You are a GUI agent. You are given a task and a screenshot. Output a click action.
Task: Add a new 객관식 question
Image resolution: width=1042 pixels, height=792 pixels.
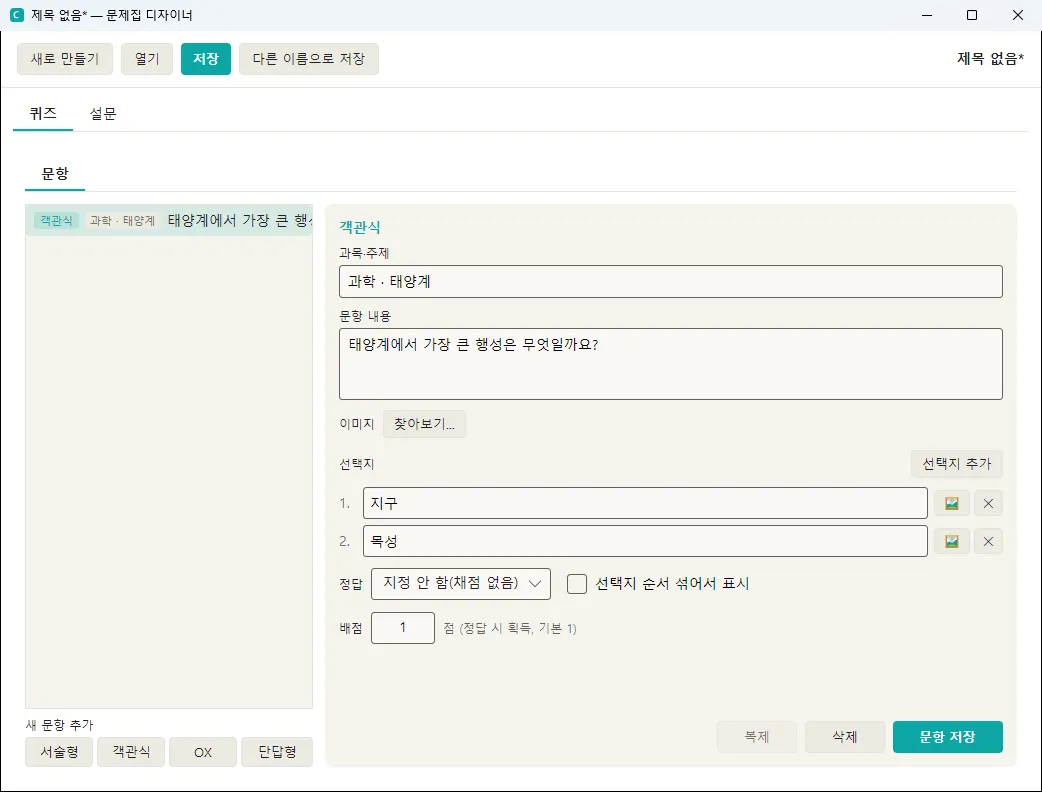(131, 752)
